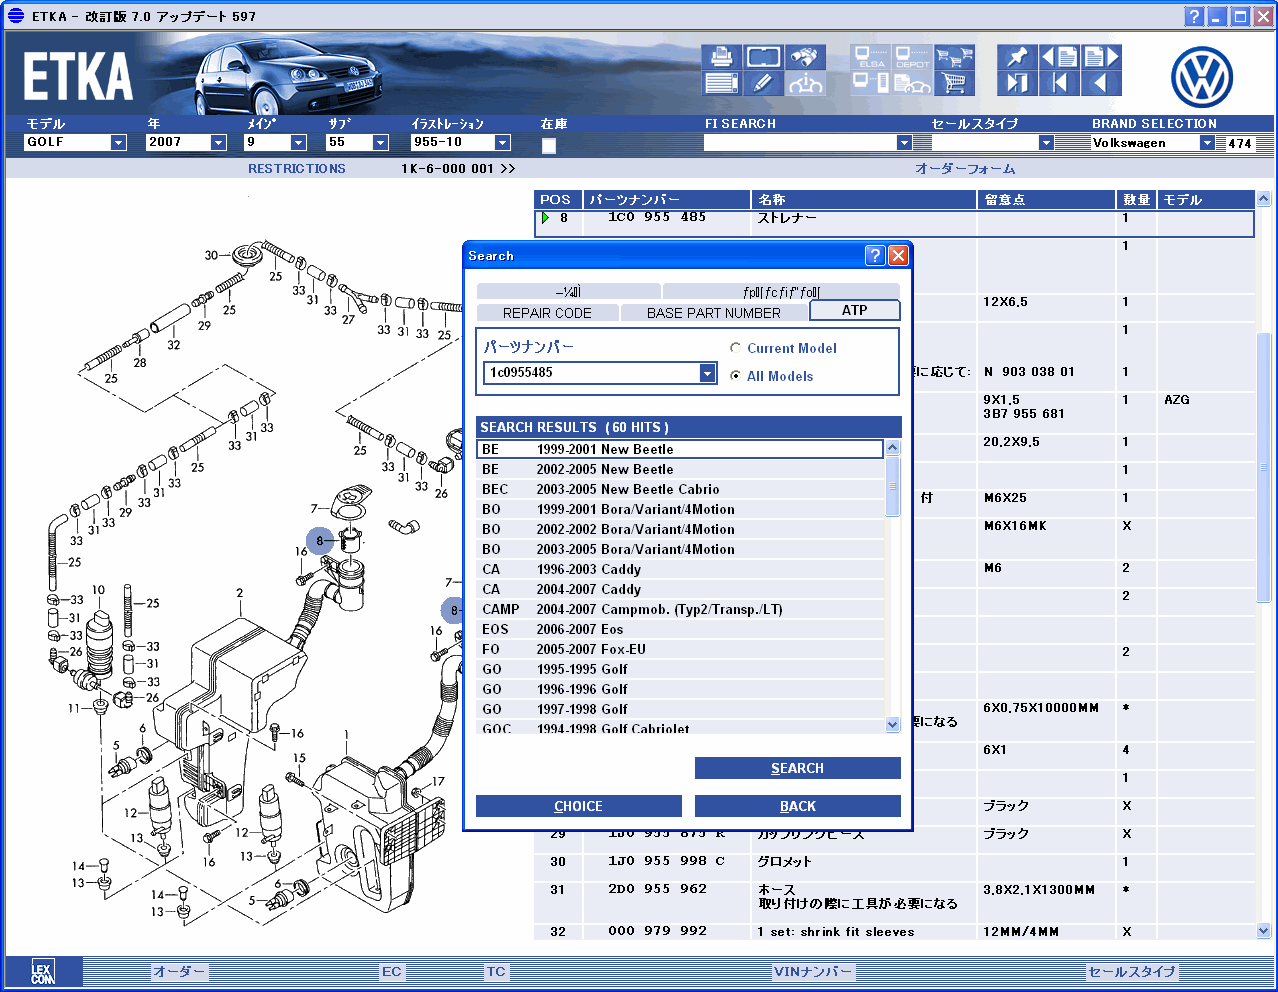Open the セールスタイプ dropdown in the header
Viewport: 1278px width, 992px height.
[1046, 143]
